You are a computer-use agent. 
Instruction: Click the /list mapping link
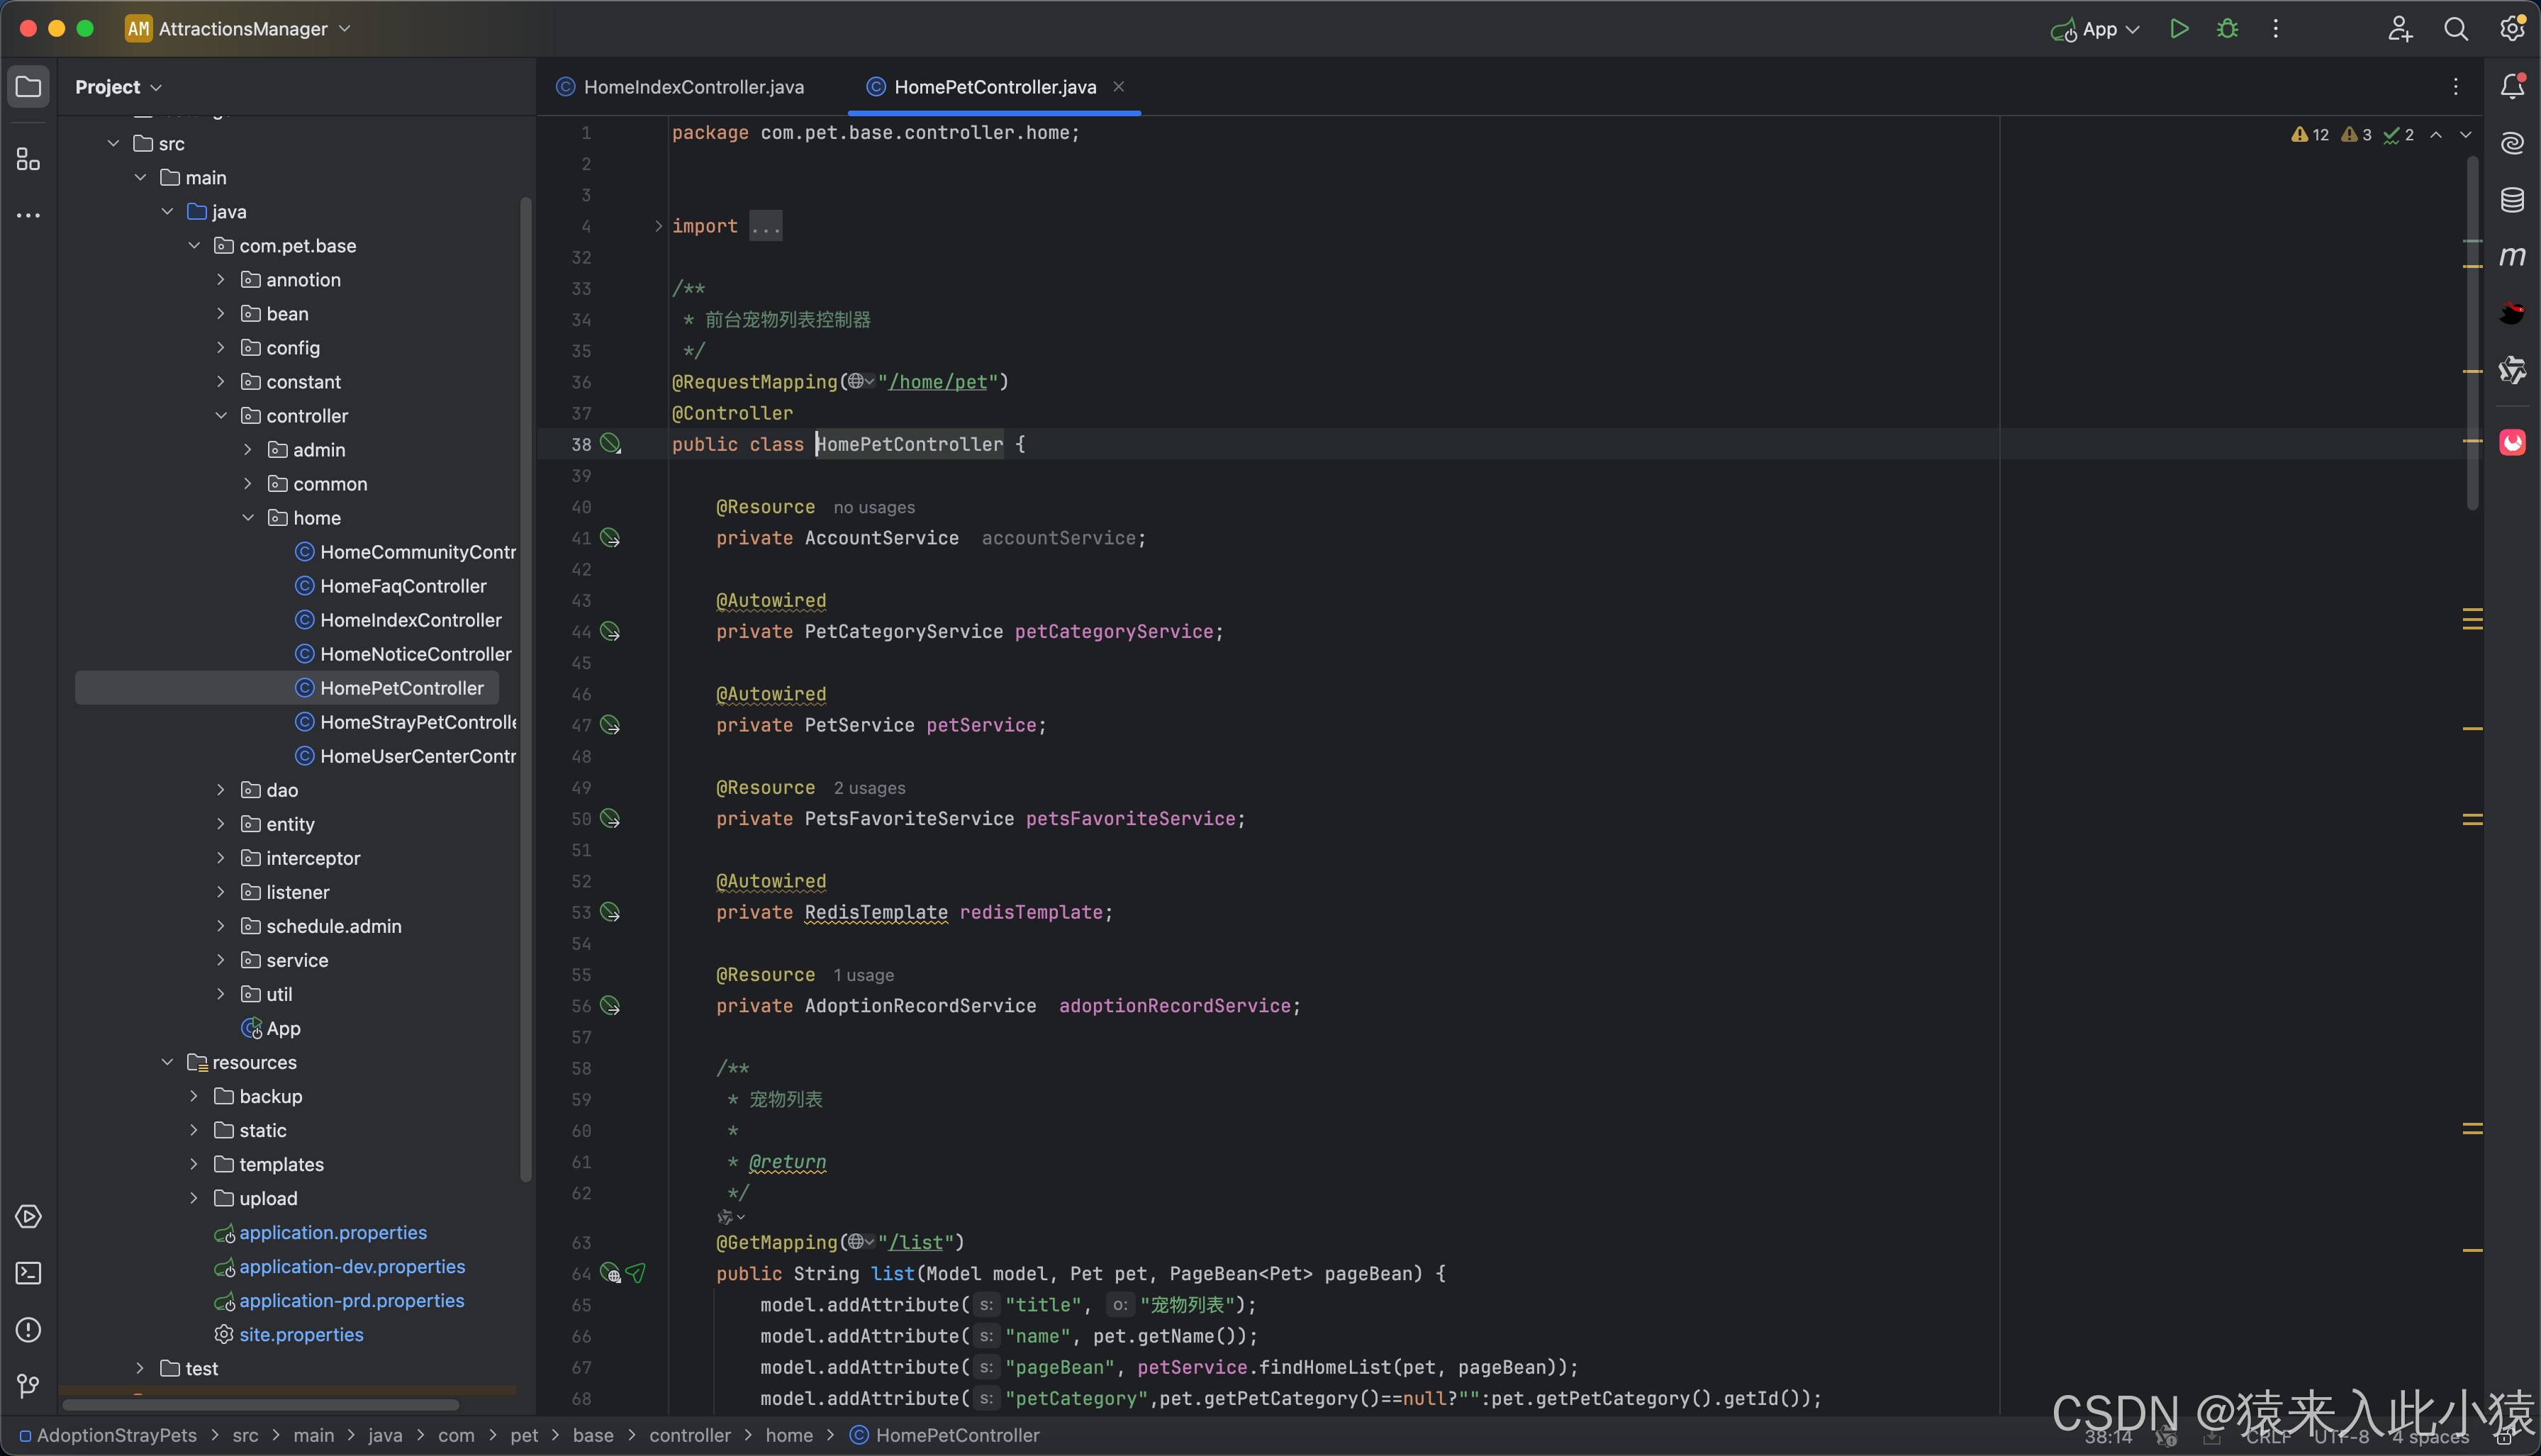click(x=916, y=1242)
